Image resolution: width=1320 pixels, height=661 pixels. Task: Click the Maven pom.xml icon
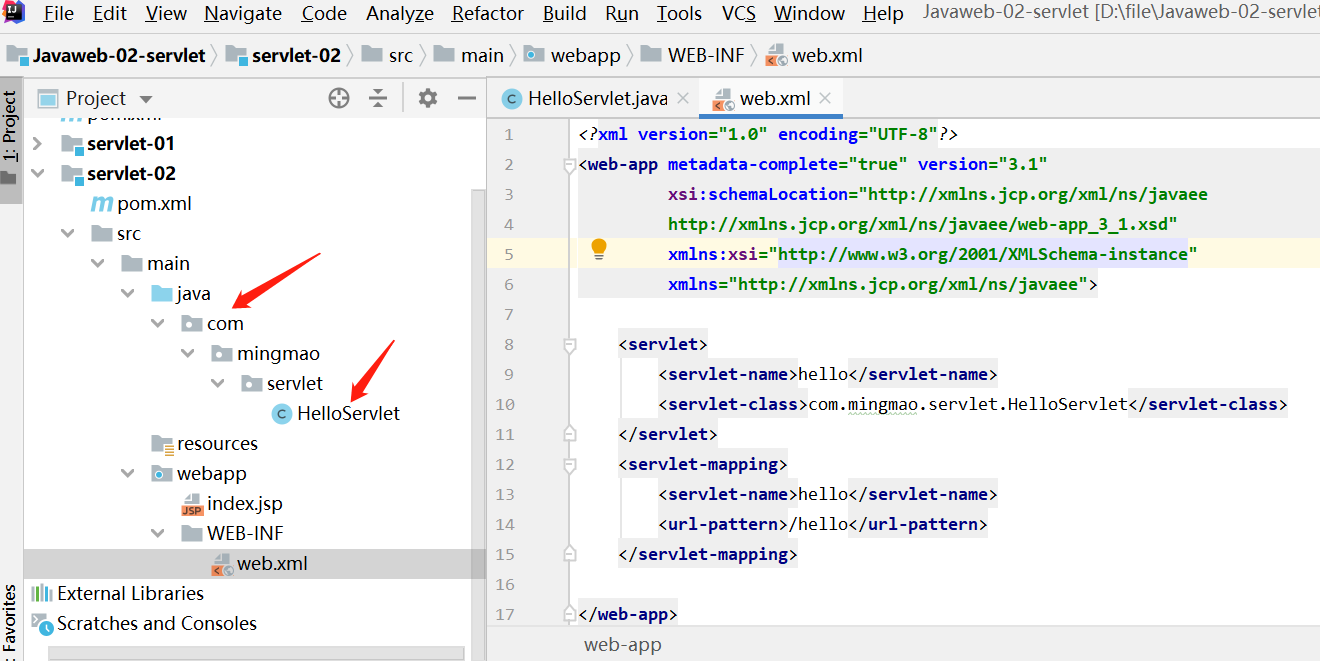pyautogui.click(x=101, y=204)
